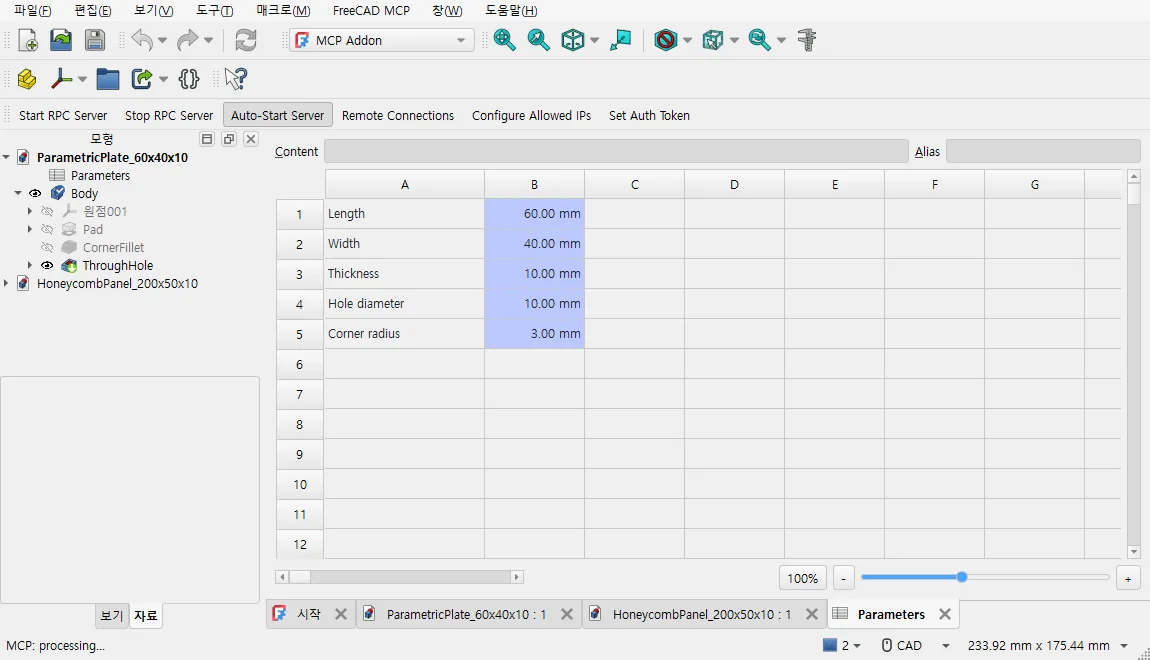Open Remote Connections
This screenshot has width=1150, height=660.
tap(398, 115)
